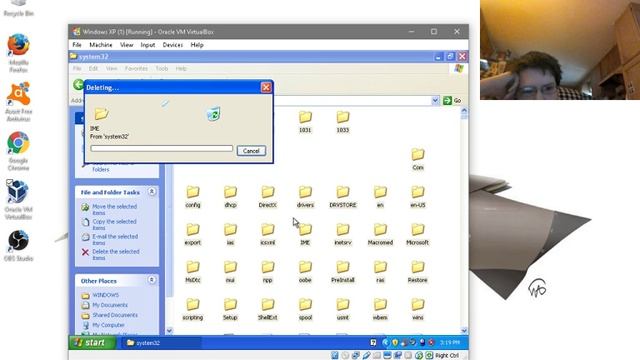The width and height of the screenshot is (640, 360).
Task: Close the Deleting dialog
Action: pos(266,87)
